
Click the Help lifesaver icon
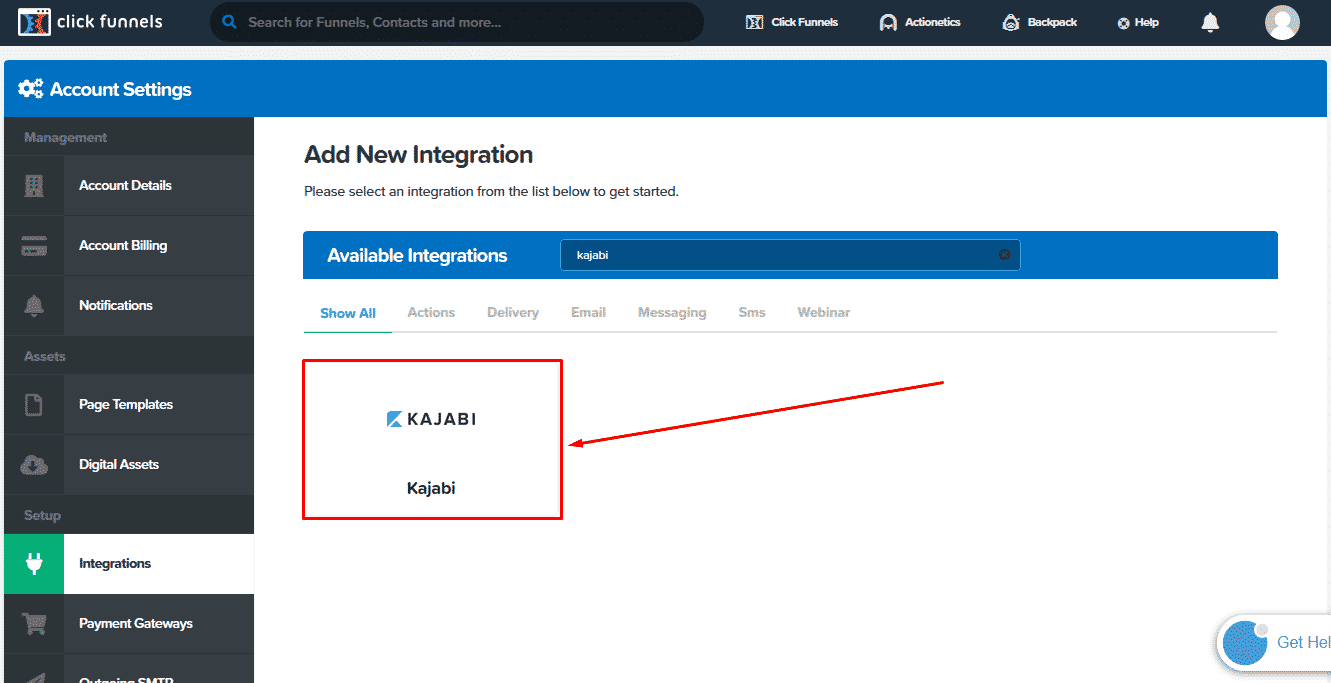(x=1123, y=23)
